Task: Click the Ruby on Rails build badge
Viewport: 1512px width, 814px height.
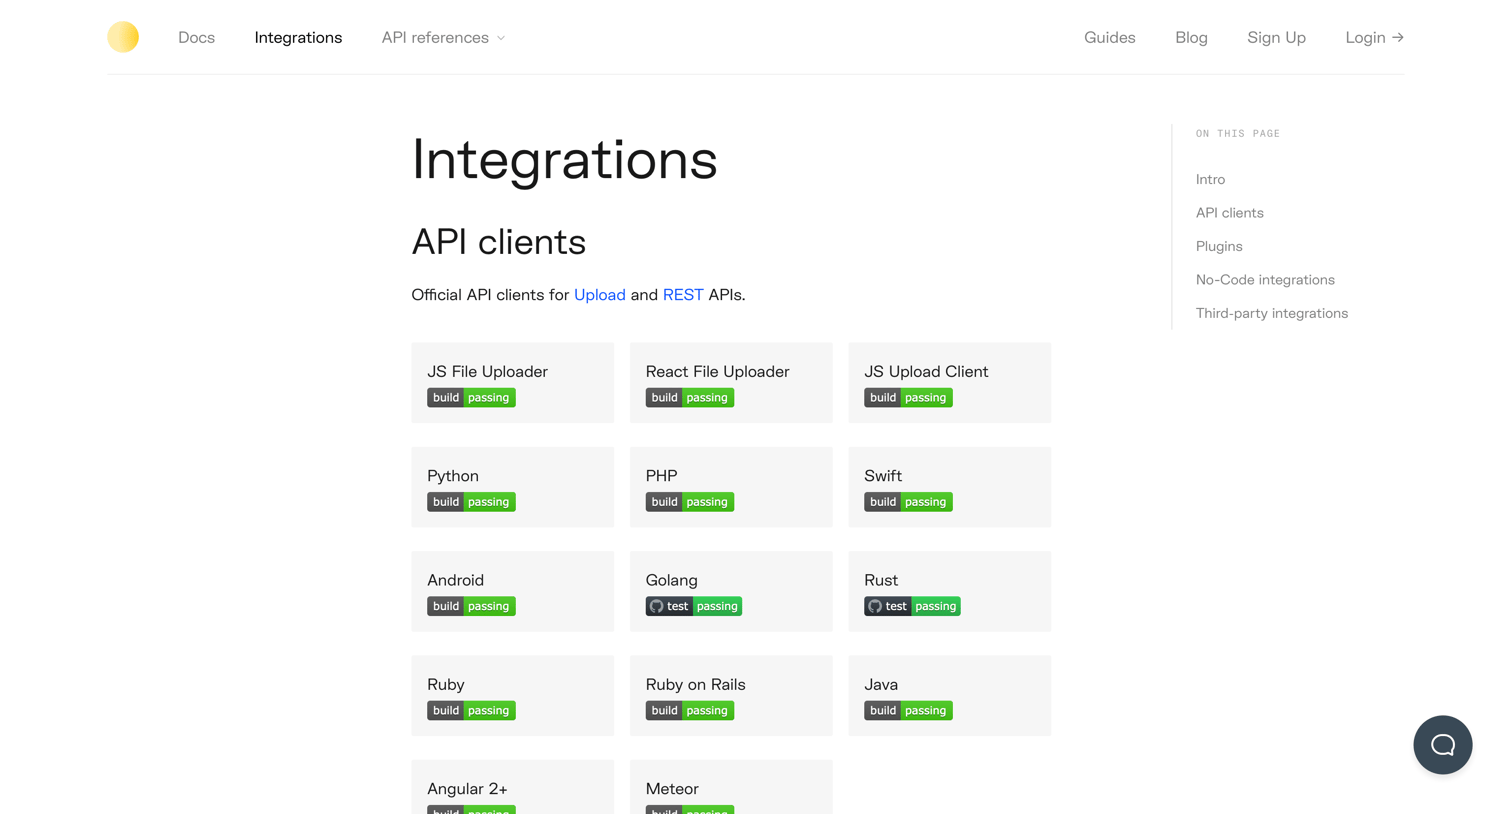Action: tap(690, 711)
